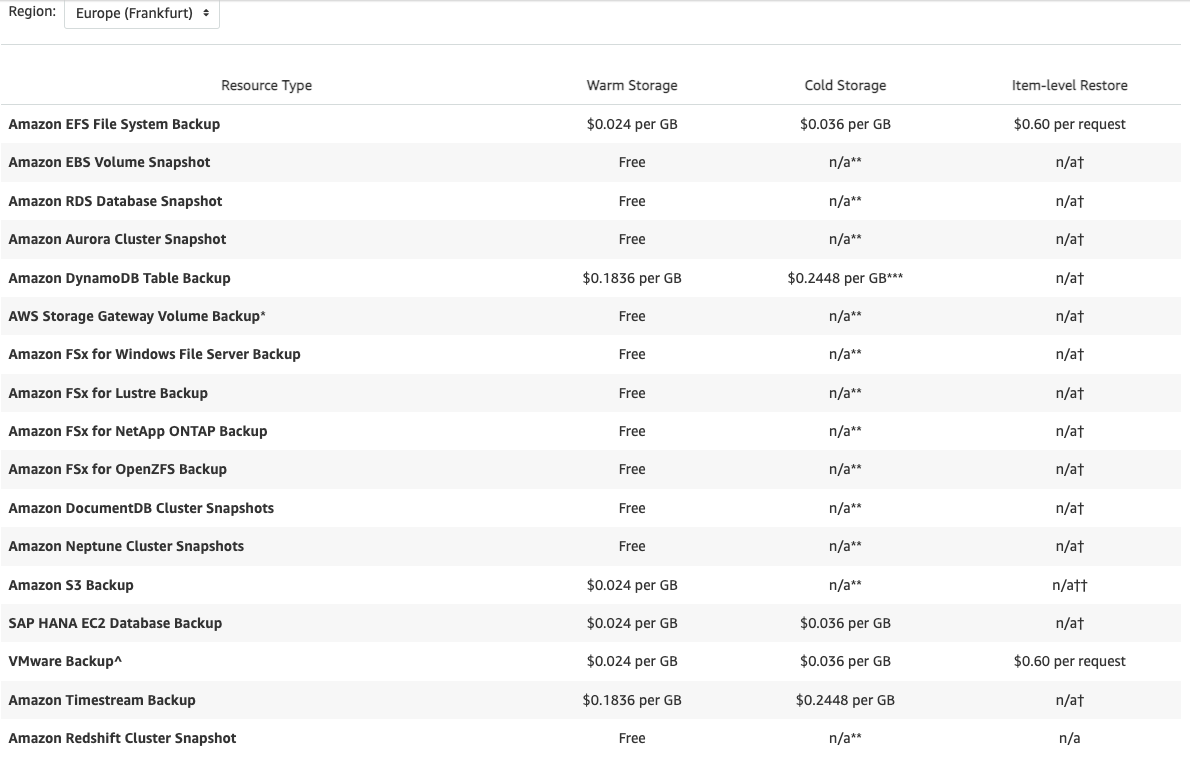This screenshot has height=758, width=1190.
Task: Select Amazon FSx for NetApp ONTAP Backup
Action: coord(138,431)
